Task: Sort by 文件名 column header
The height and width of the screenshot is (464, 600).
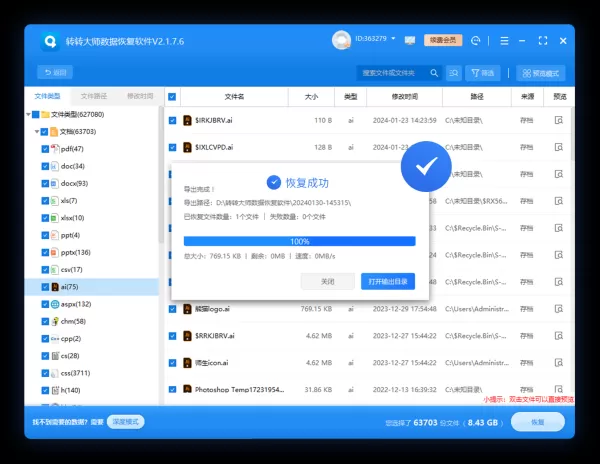Action: point(234,97)
